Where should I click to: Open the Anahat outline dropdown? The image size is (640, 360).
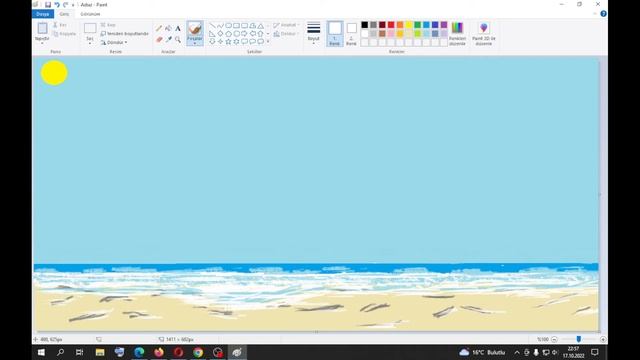click(x=286, y=25)
